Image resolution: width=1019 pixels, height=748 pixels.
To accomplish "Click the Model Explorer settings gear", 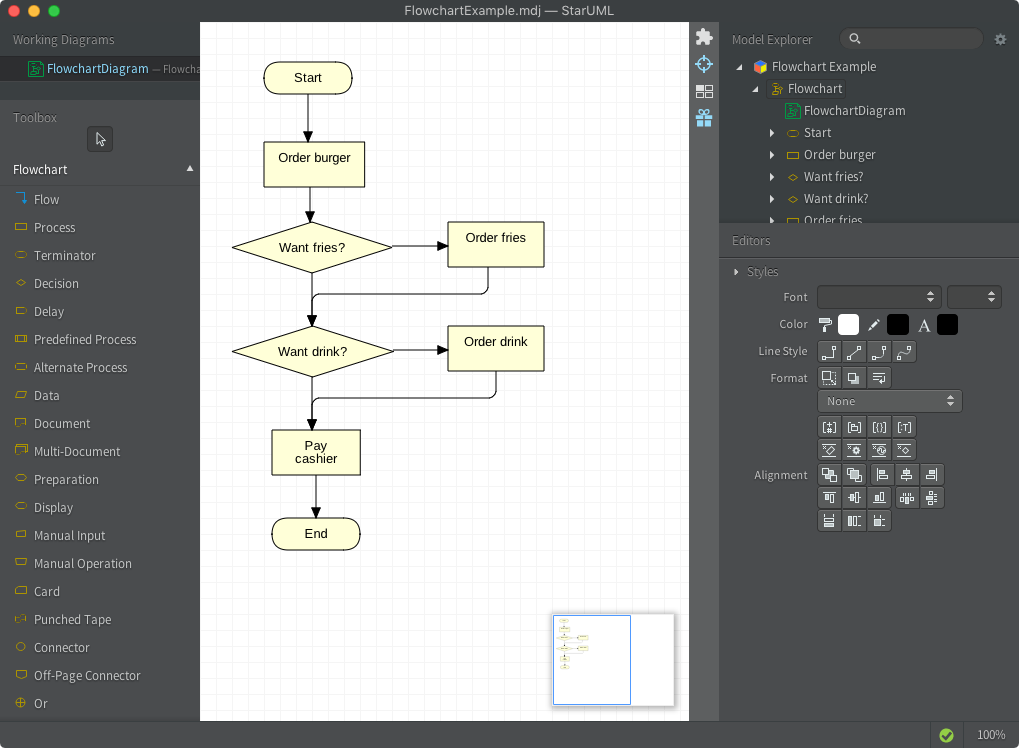I will point(1002,39).
